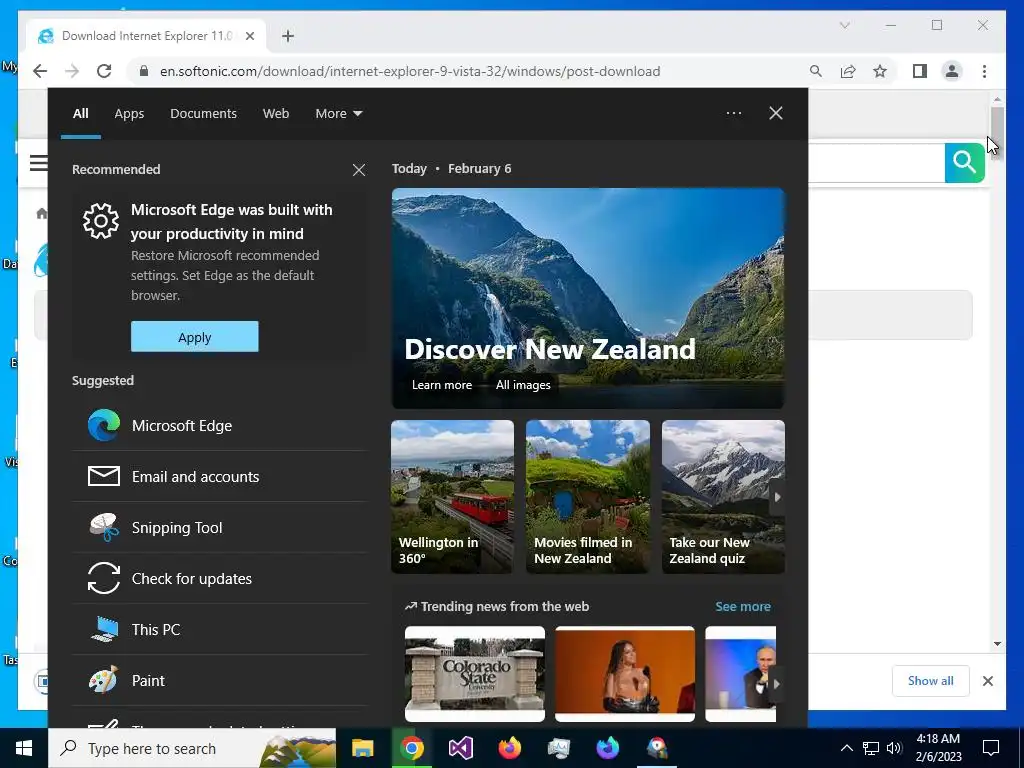Open Chrome profile avatar

tap(952, 71)
